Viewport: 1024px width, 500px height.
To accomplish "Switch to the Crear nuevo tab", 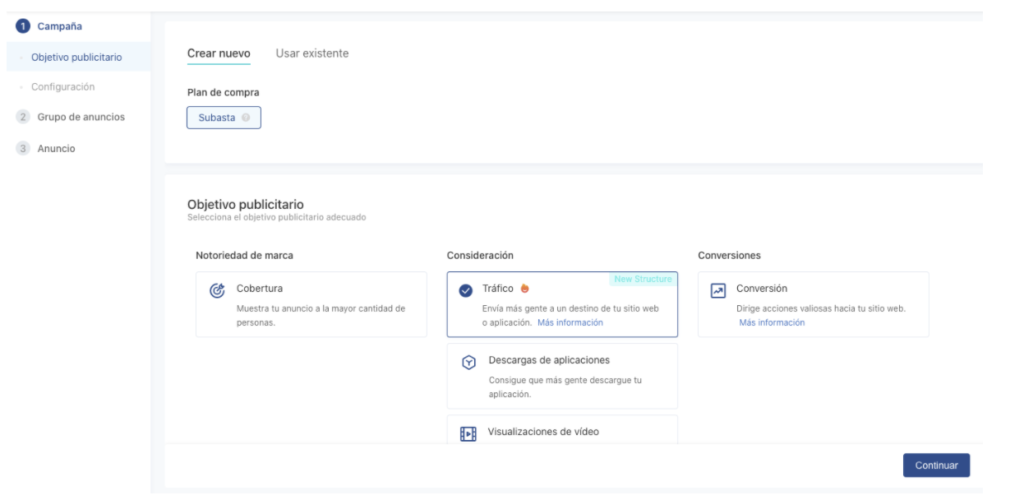I will click(219, 54).
